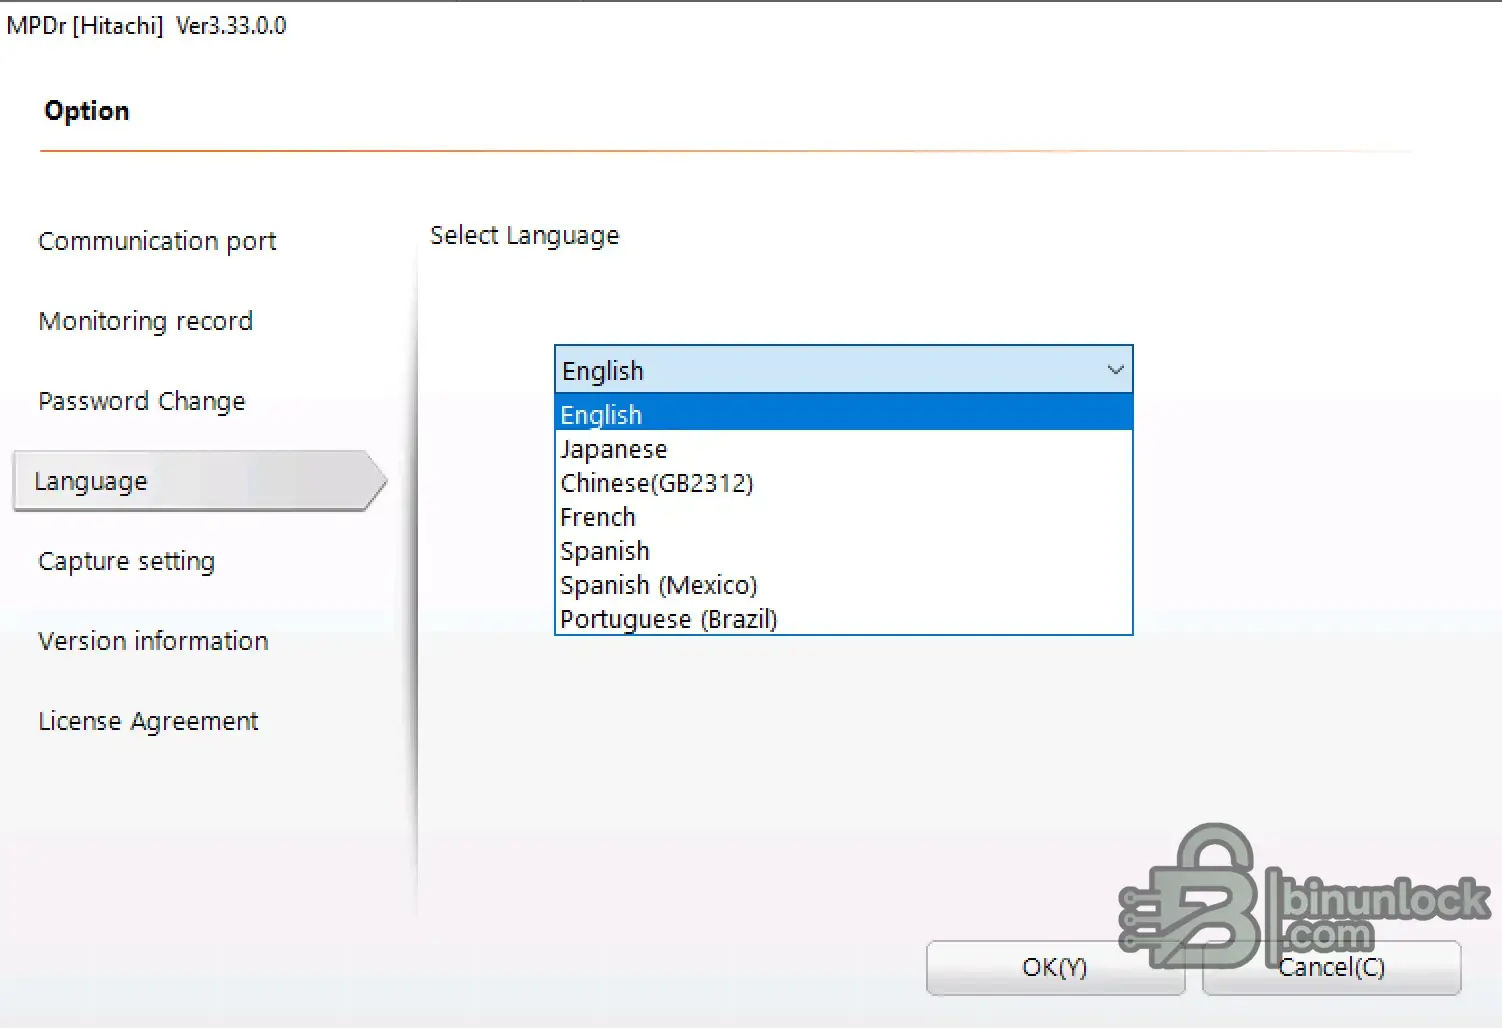Pick Chinese(GB2312) in the language list
The width and height of the screenshot is (1502, 1028).
tap(843, 483)
